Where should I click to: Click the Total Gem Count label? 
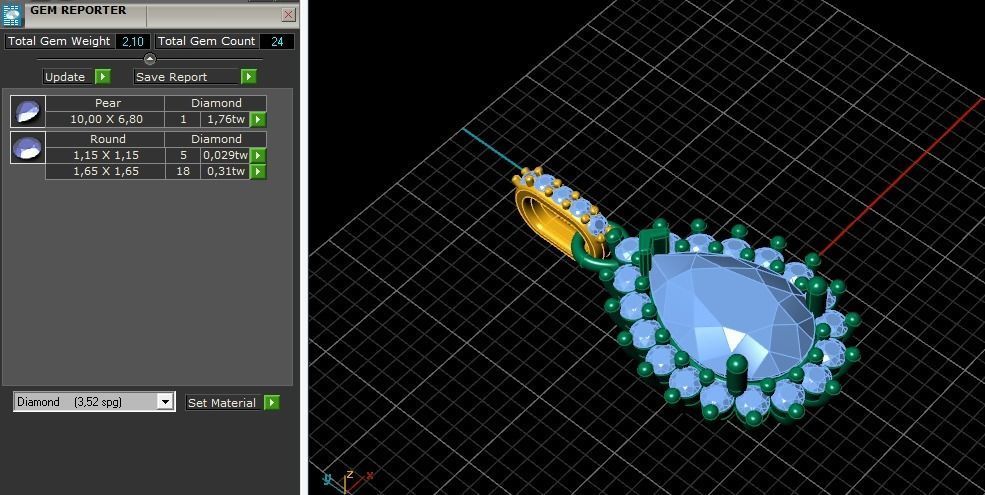[206, 41]
